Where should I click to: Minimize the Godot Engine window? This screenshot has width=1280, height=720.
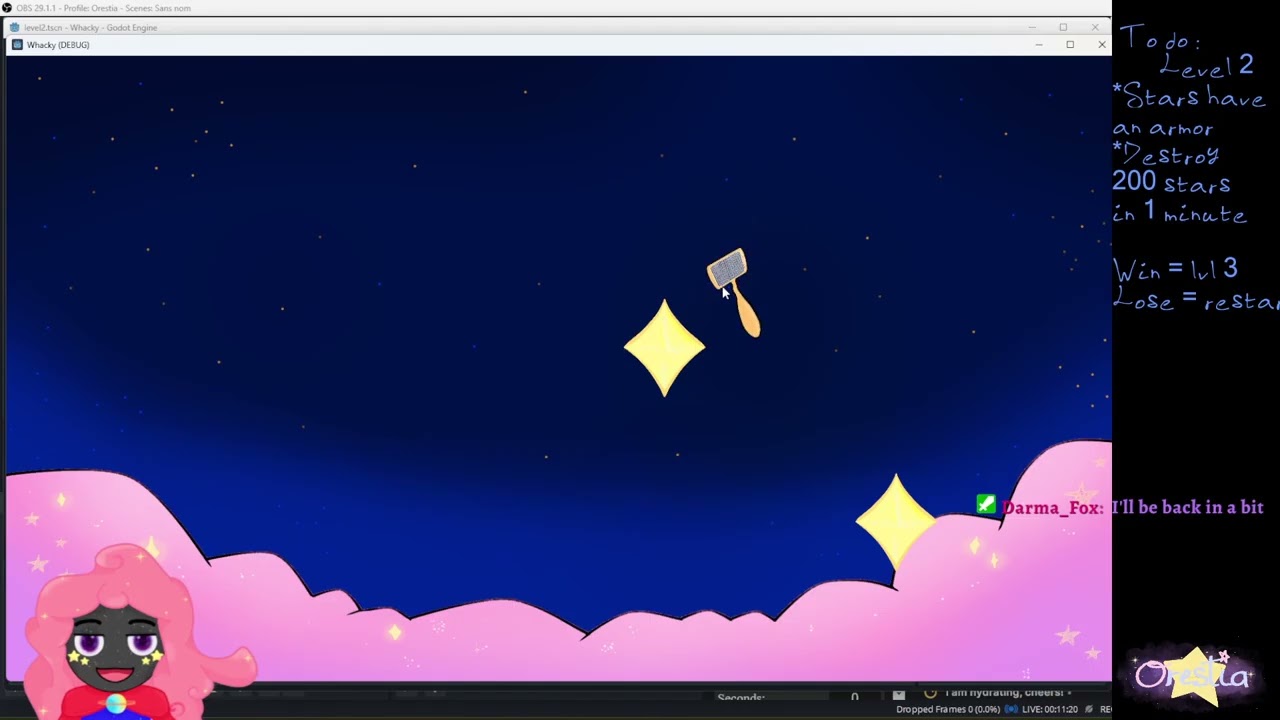(x=1032, y=27)
